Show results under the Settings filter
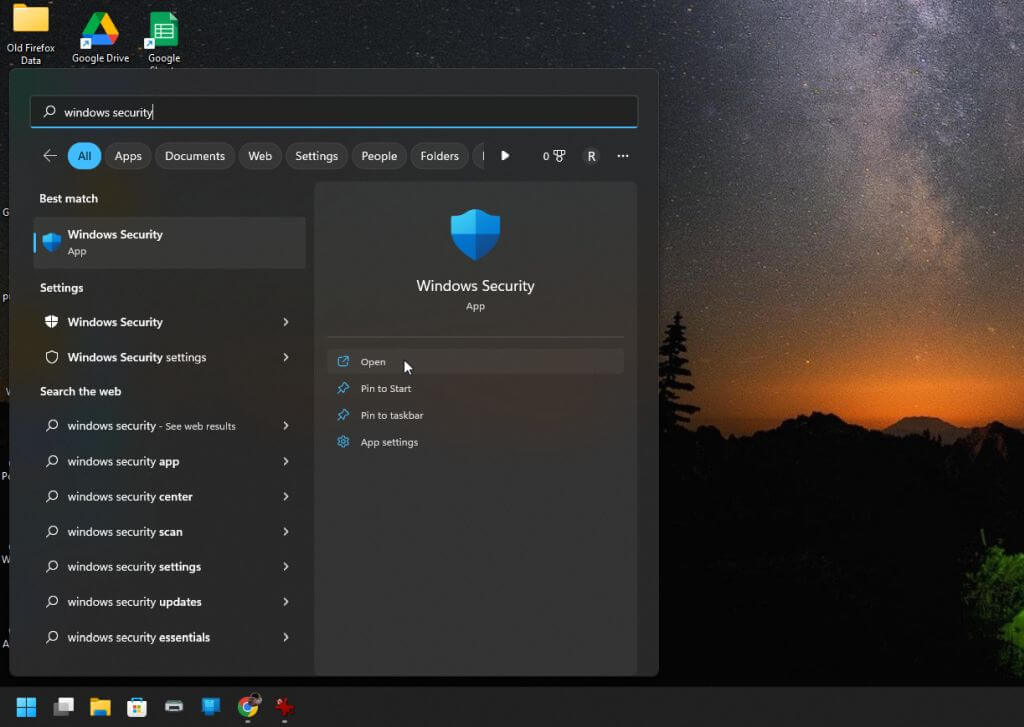This screenshot has height=727, width=1024. 316,156
